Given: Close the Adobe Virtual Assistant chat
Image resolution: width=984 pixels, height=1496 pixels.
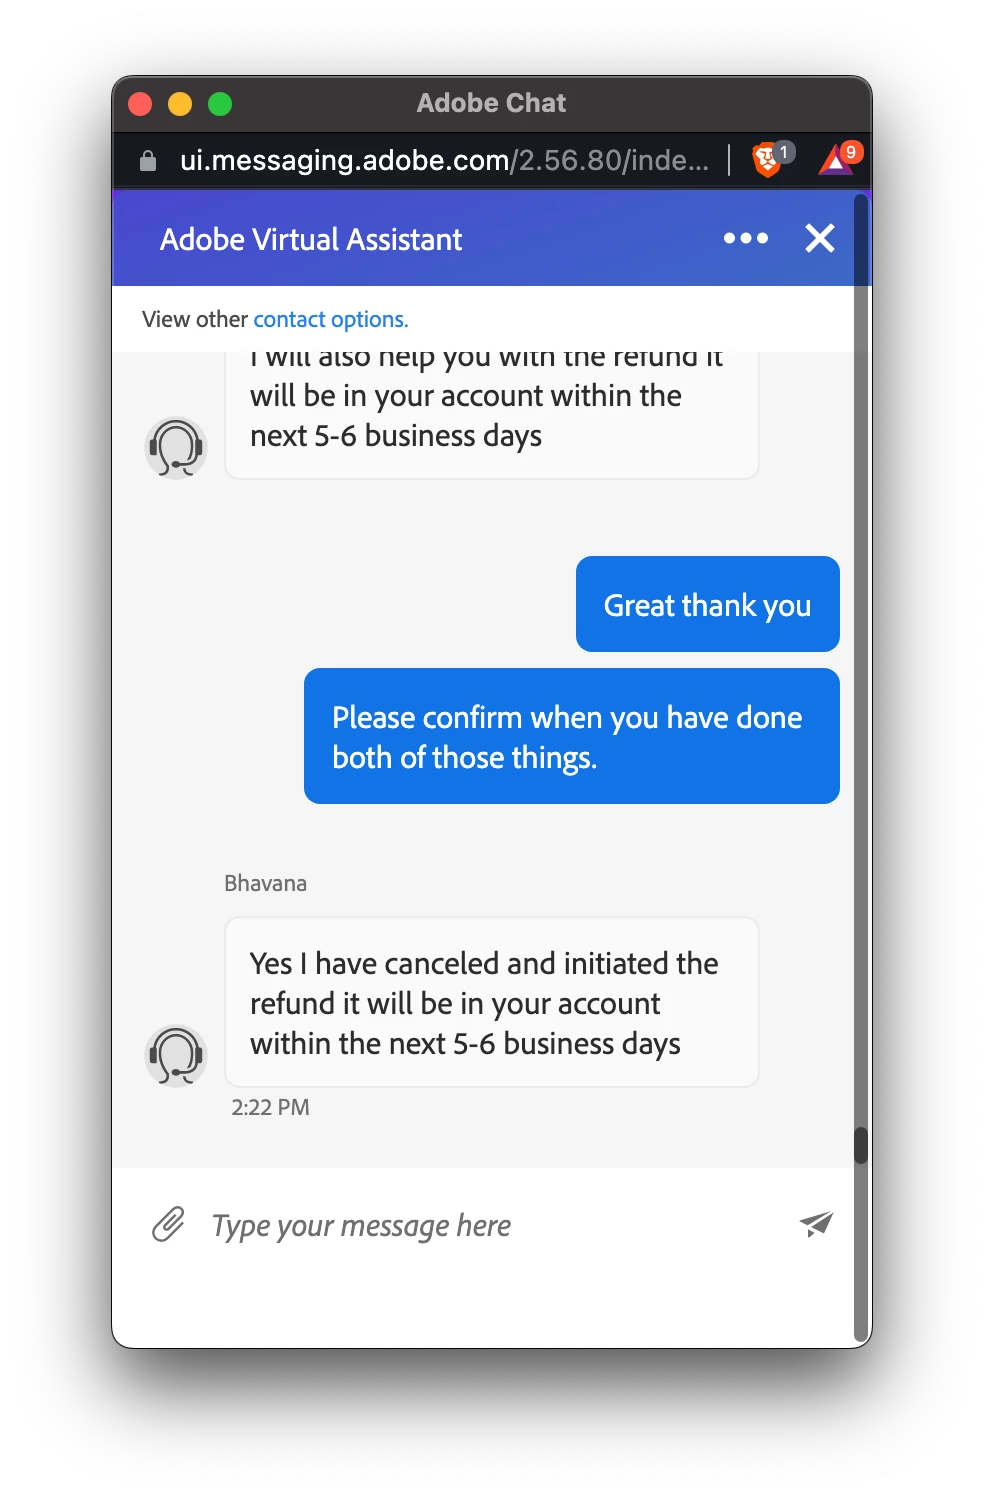Looking at the screenshot, I should click(x=820, y=238).
